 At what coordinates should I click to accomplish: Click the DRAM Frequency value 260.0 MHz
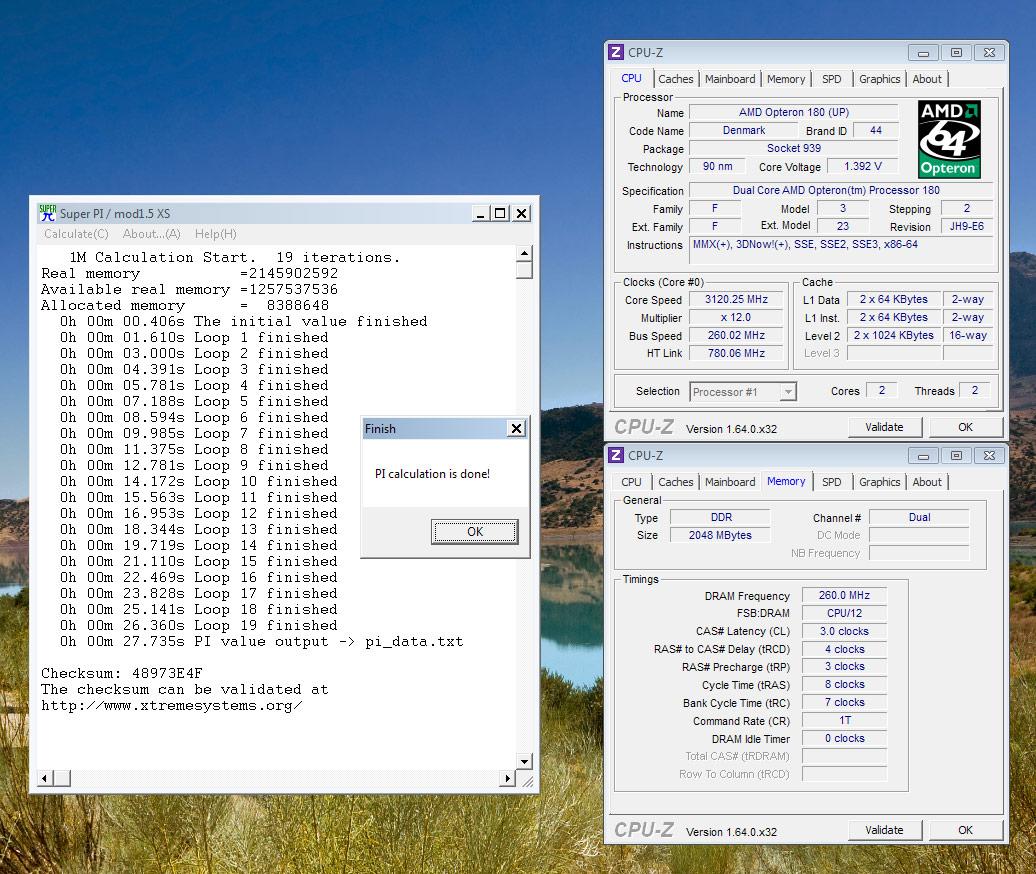click(844, 595)
